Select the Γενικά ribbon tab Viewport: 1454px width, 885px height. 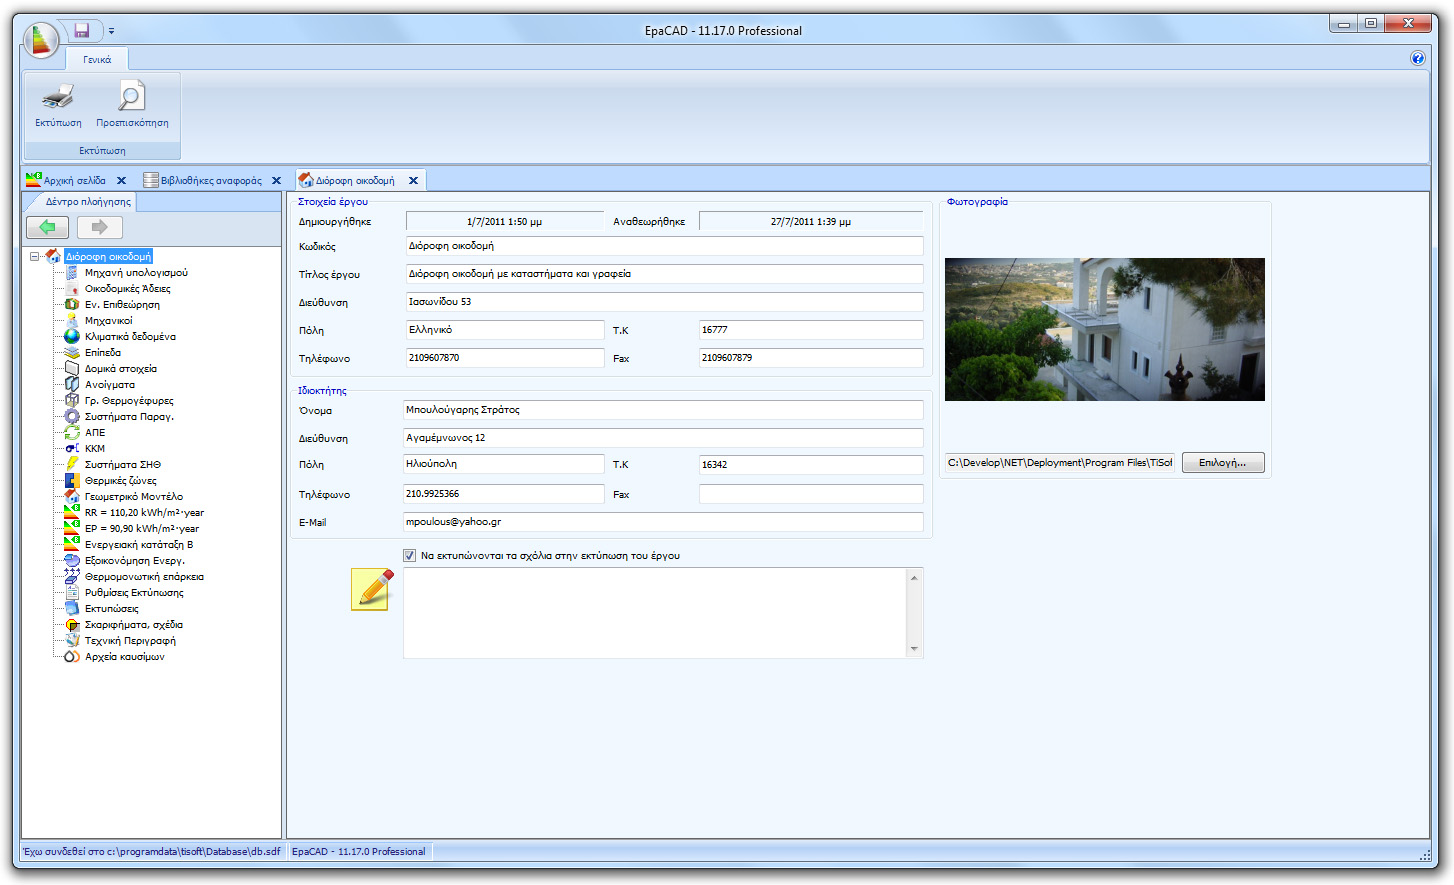[x=96, y=58]
